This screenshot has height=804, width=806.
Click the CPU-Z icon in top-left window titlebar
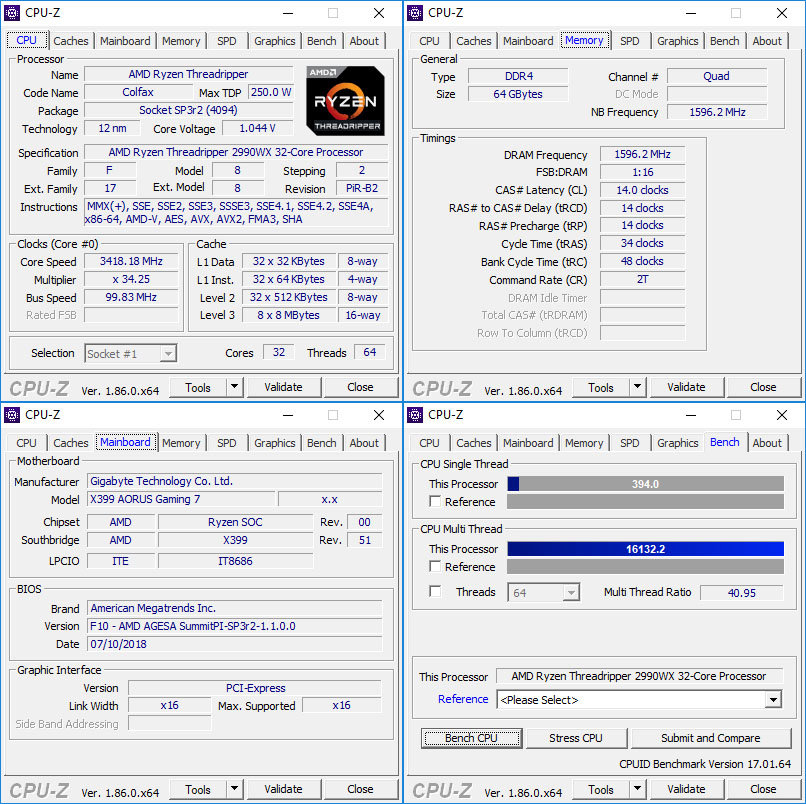click(x=11, y=12)
